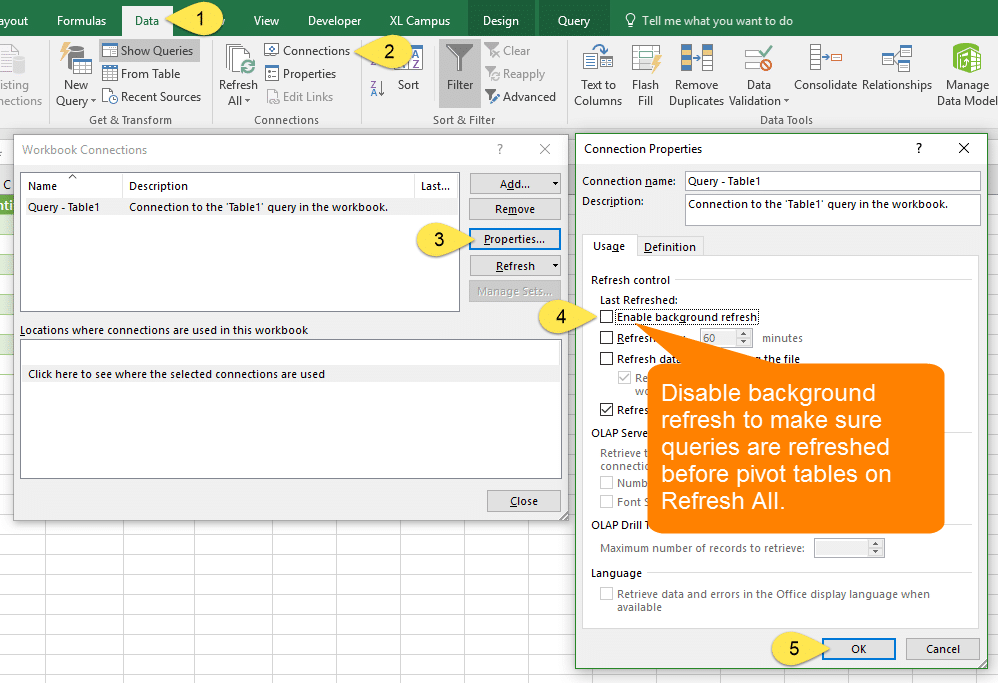Open the Formulas ribbon tab
Screen dimensions: 998x683
[81, 21]
